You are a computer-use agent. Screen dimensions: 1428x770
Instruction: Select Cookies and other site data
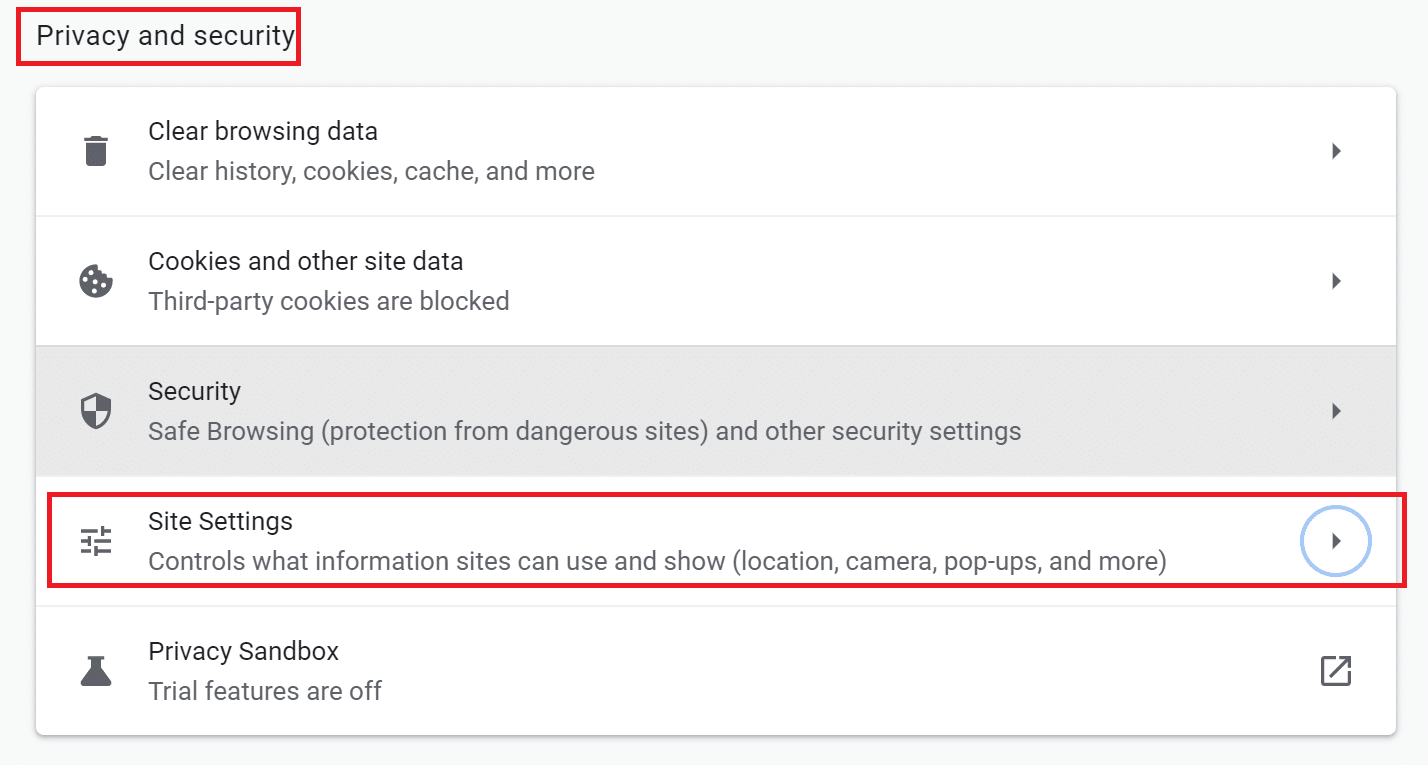pyautogui.click(x=305, y=261)
